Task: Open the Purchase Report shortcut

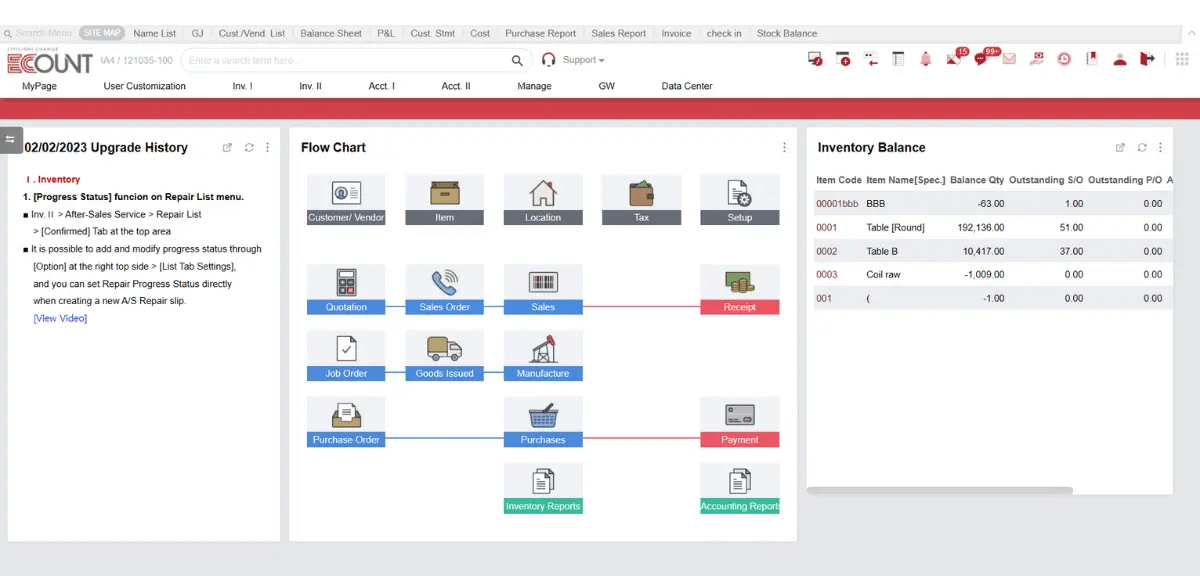Action: 540,33
